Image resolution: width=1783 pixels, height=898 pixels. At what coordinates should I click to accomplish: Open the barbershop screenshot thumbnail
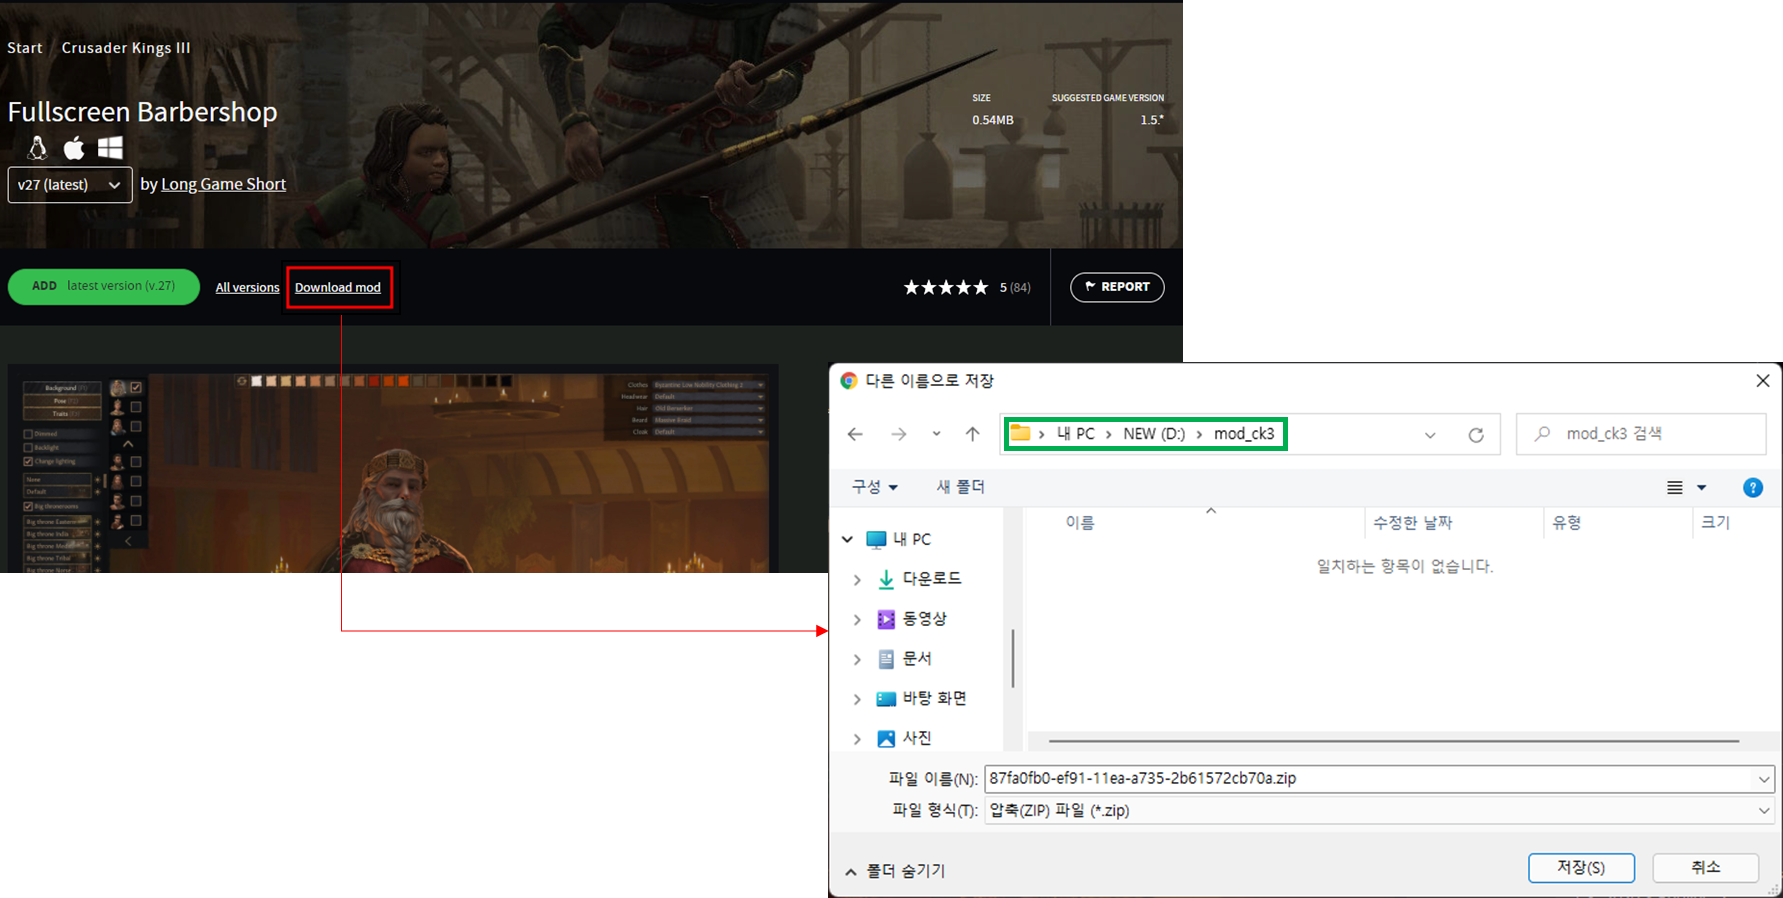393,469
